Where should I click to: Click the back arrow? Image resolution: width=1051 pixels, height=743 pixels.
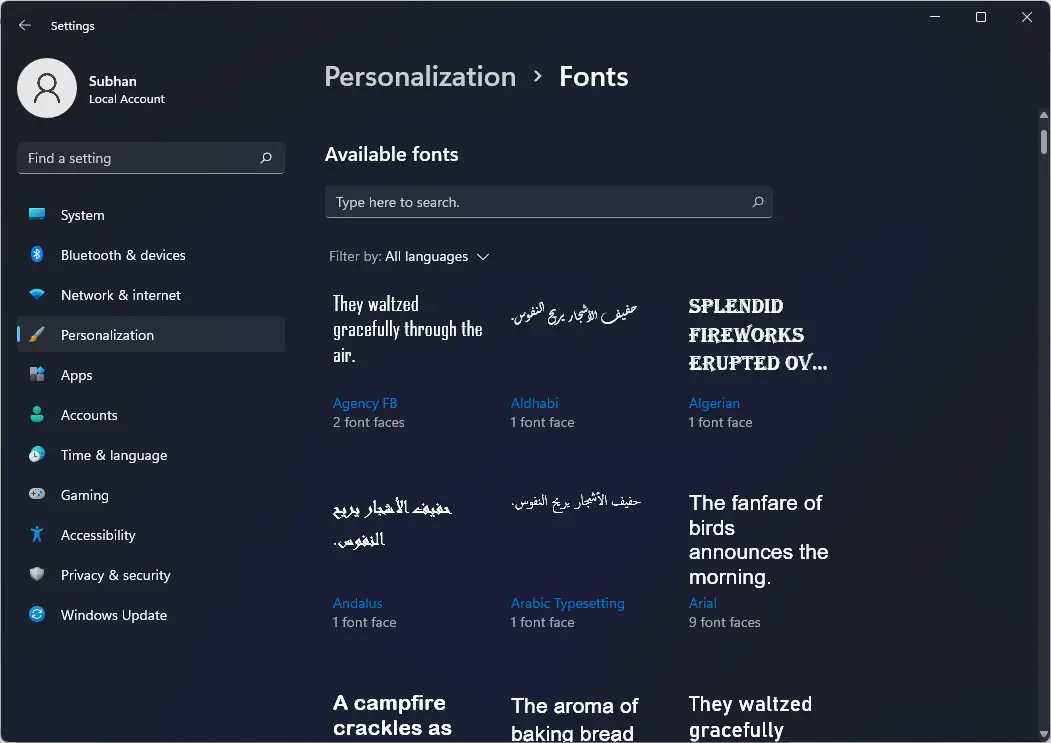pos(24,25)
